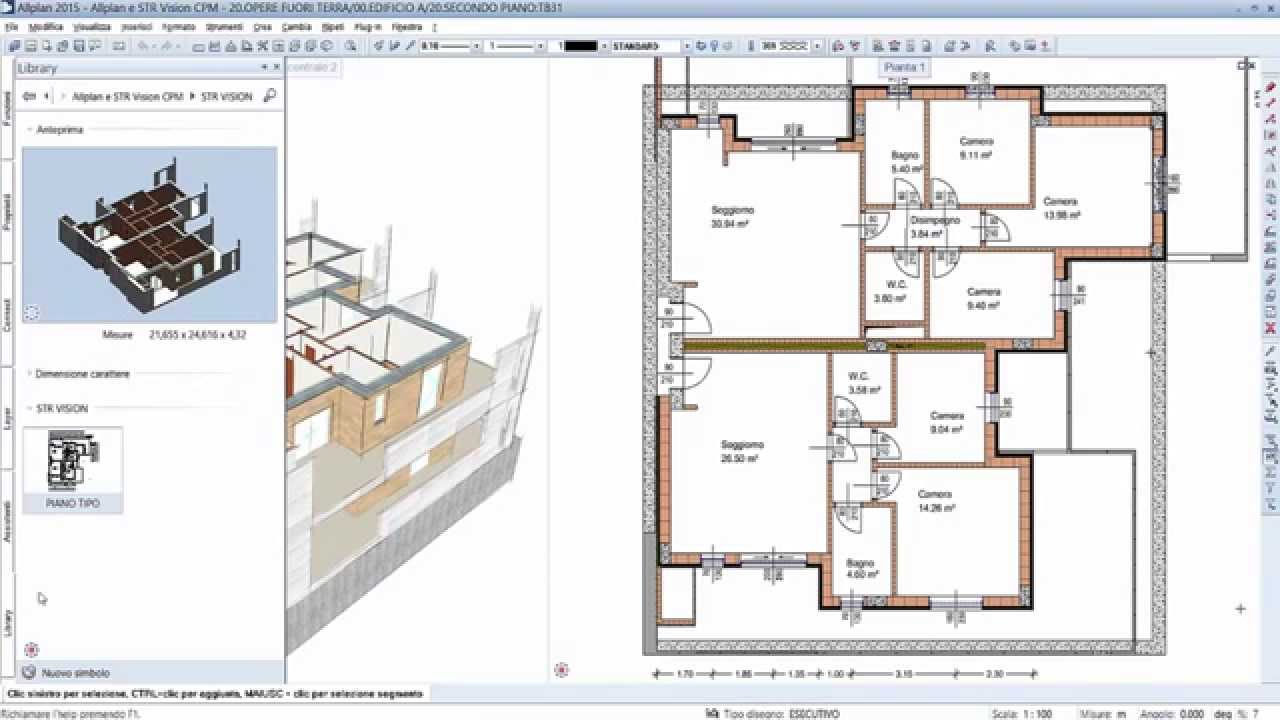Viewport: 1280px width, 720px height.
Task: Go back using the Library back arrow
Action: (29, 96)
